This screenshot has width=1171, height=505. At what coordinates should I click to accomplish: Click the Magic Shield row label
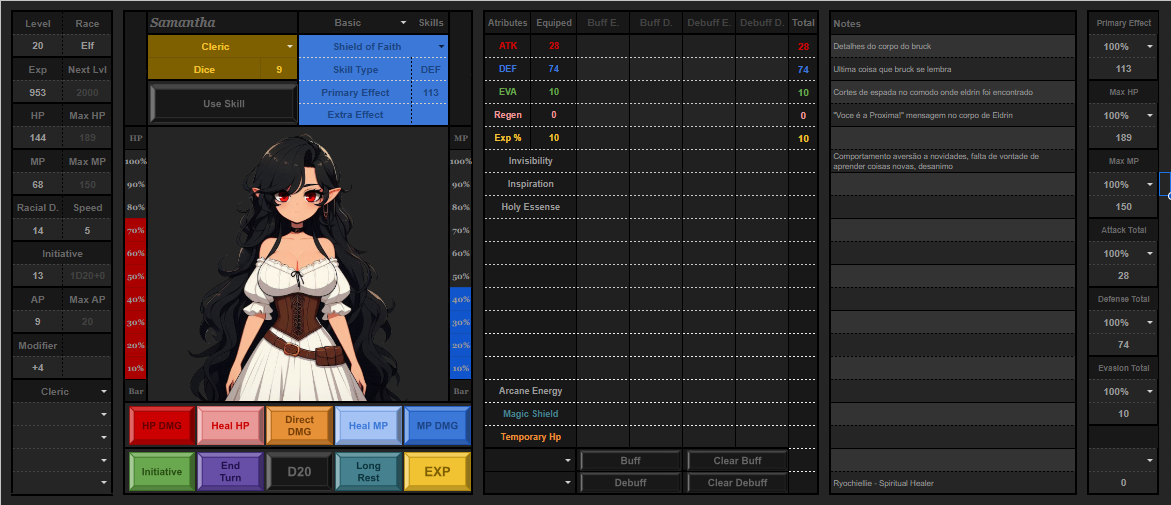pyautogui.click(x=530, y=414)
